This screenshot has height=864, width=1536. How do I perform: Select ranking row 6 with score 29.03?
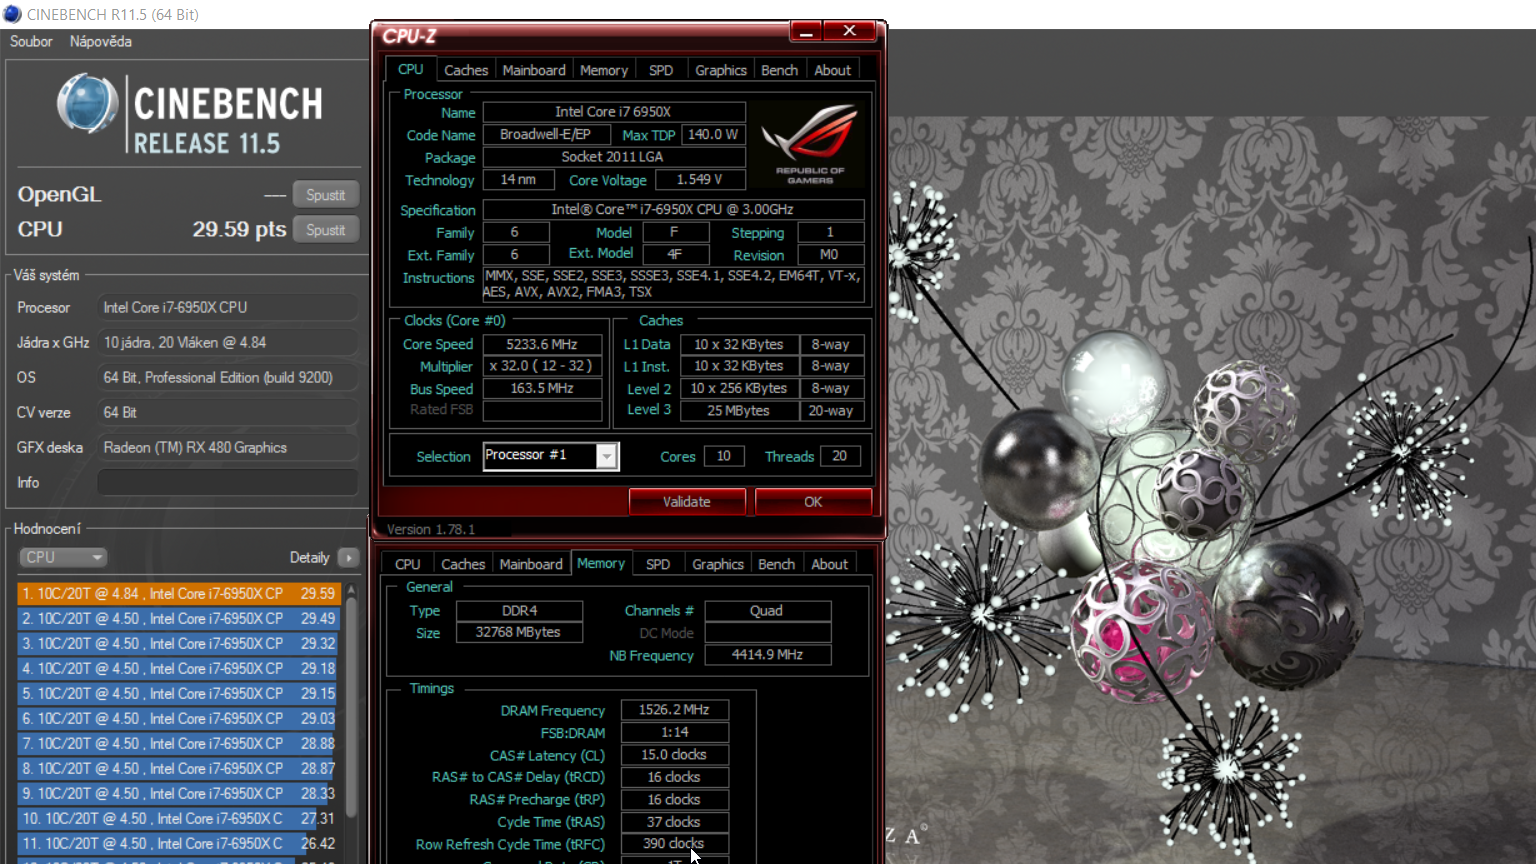pos(179,718)
